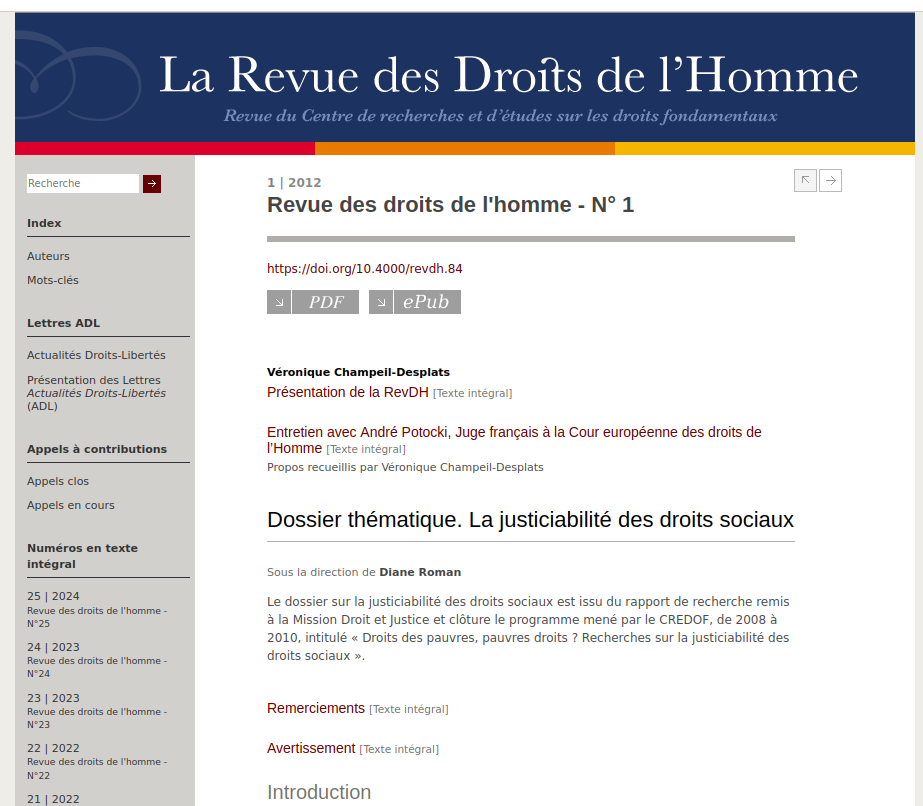
Task: Open issue 21 | 2022
Action: pyautogui.click(x=54, y=799)
